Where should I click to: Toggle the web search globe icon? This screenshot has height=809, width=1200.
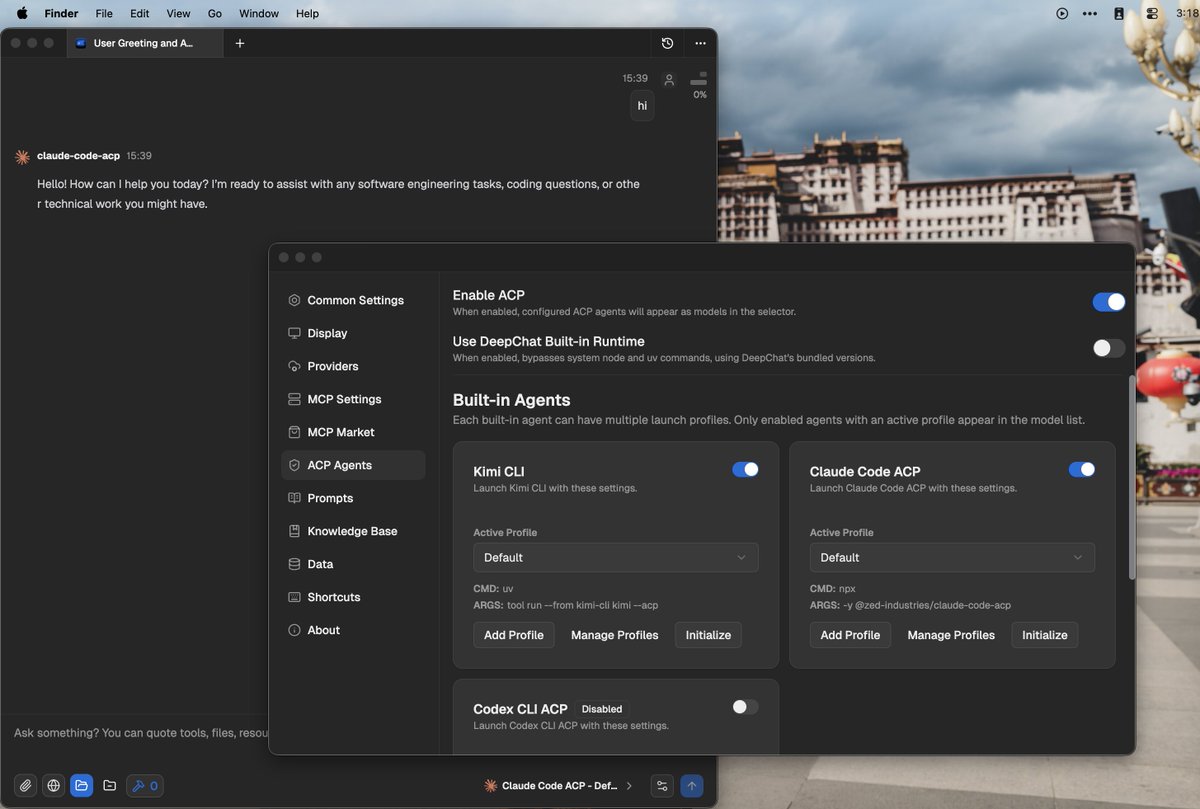(54, 786)
